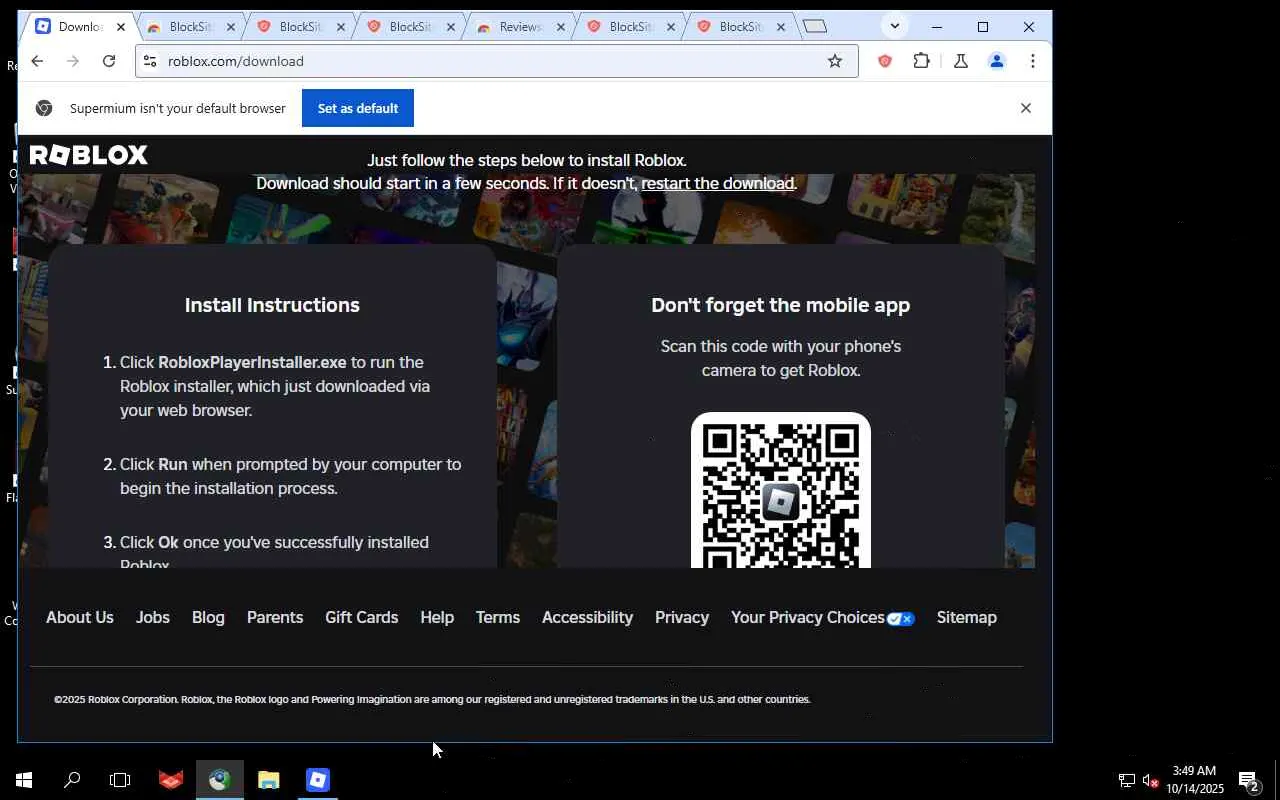Screen dimensions: 1280x800
Task: Open the Privacy footer link
Action: (x=682, y=617)
